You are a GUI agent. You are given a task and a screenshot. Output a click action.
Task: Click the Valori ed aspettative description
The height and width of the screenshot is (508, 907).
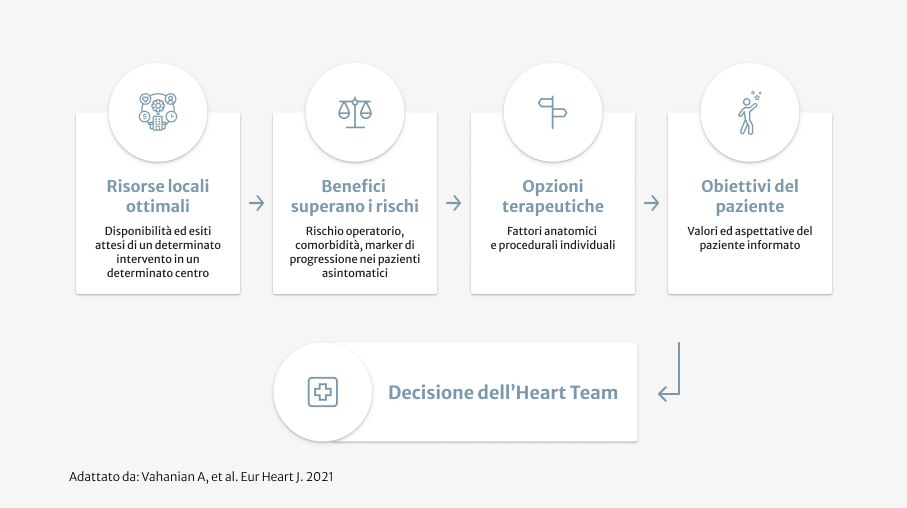click(749, 238)
